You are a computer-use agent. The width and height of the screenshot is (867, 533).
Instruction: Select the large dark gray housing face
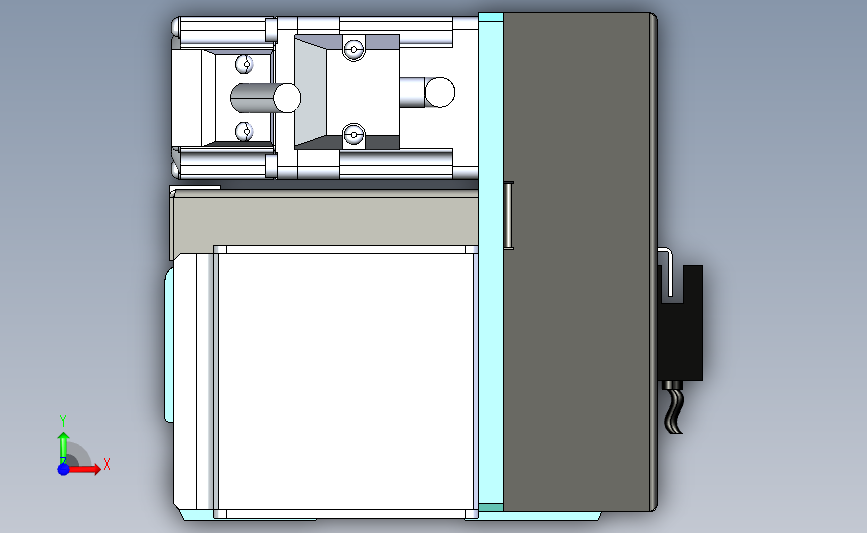coord(576,262)
